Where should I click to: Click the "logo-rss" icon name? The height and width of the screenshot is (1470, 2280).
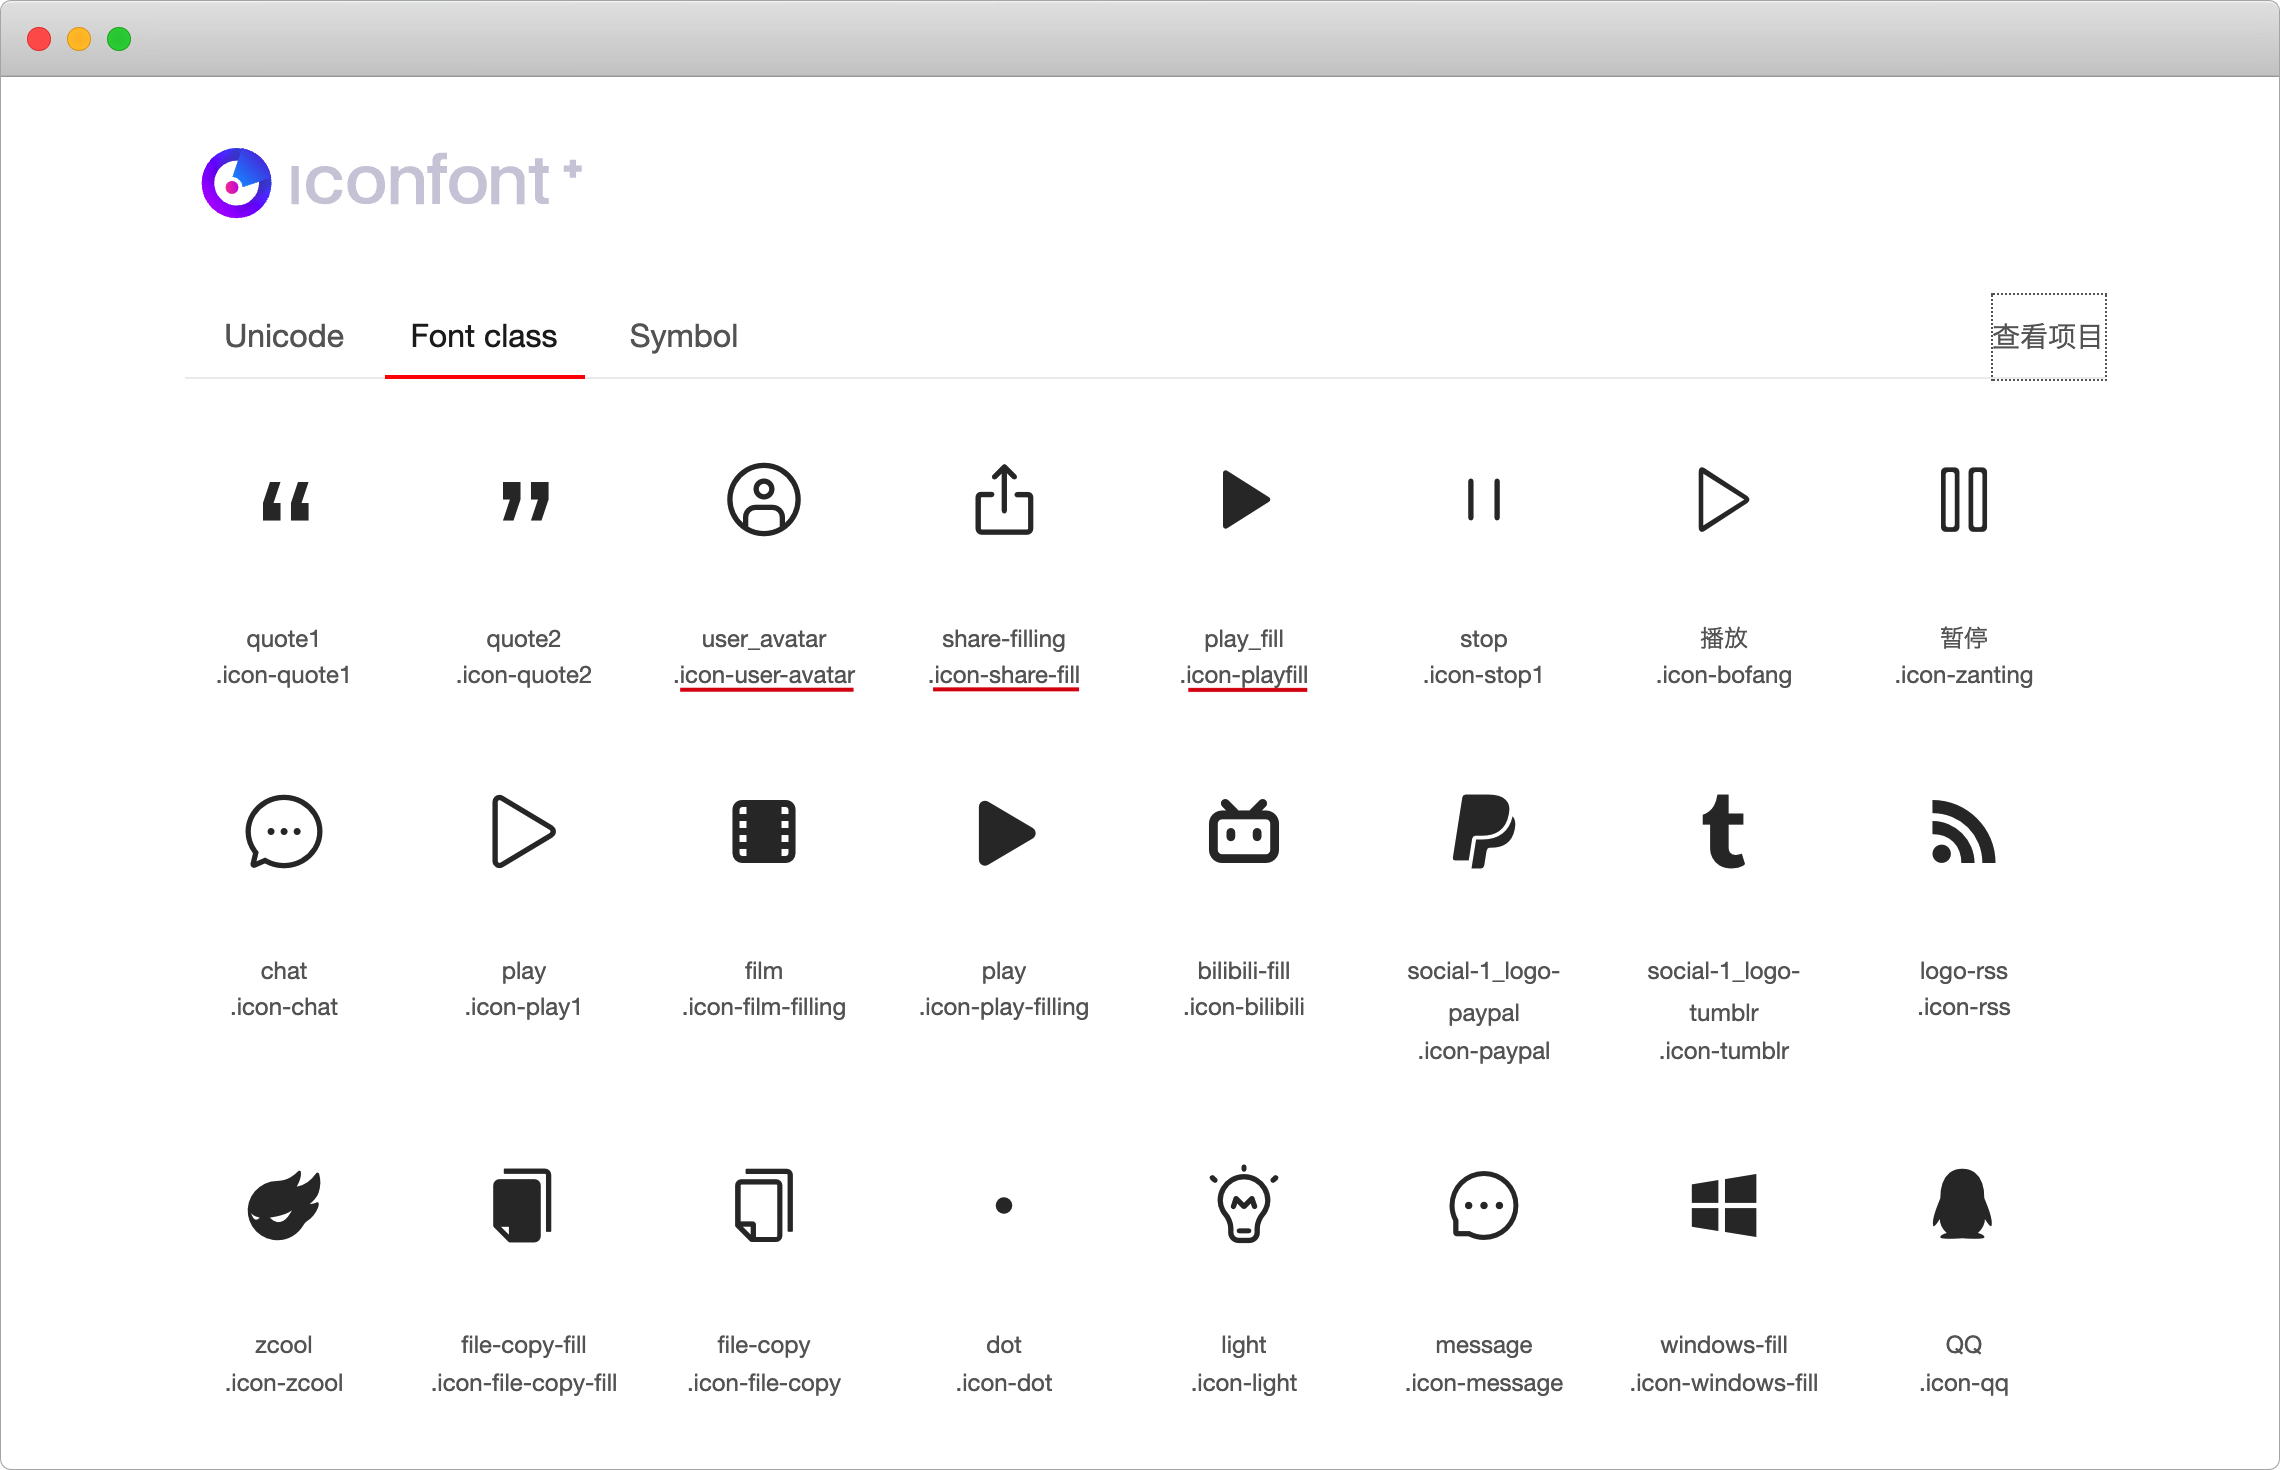click(1964, 971)
